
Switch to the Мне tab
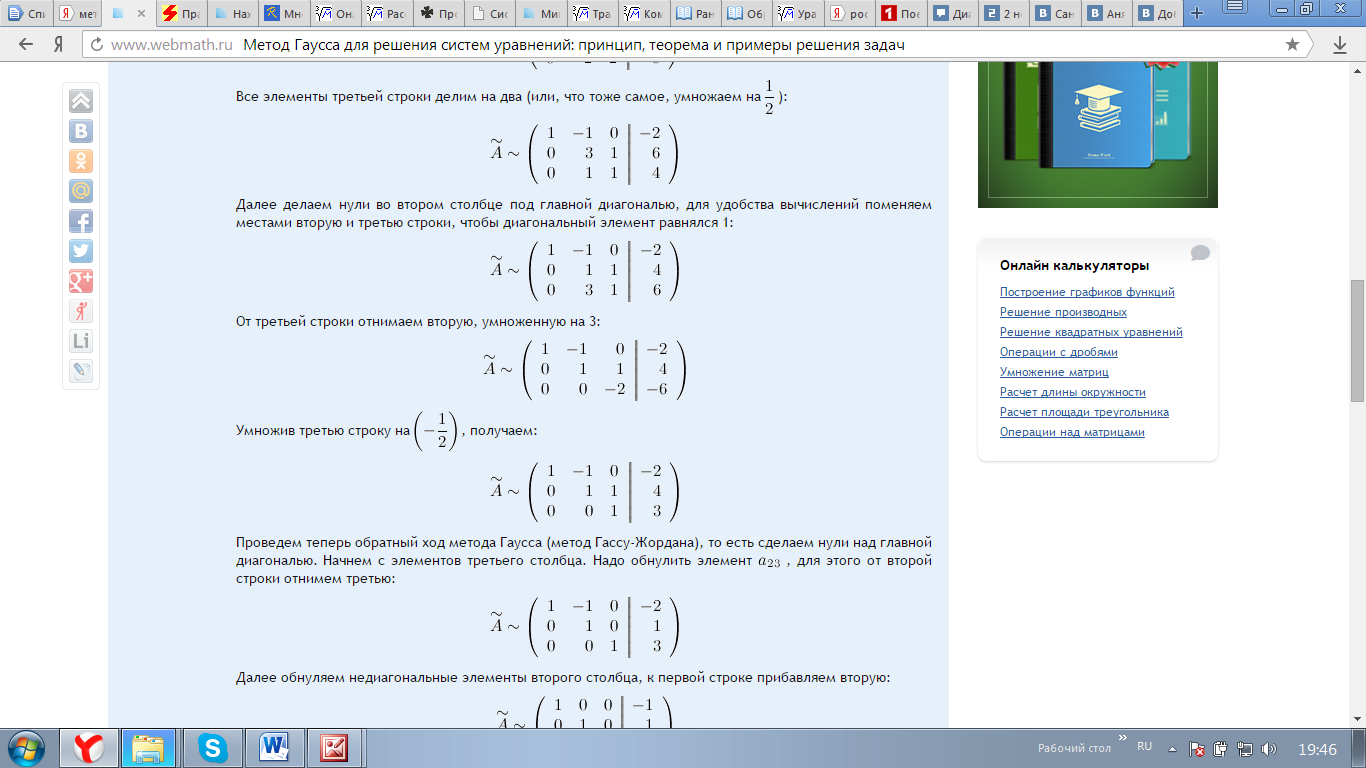283,14
